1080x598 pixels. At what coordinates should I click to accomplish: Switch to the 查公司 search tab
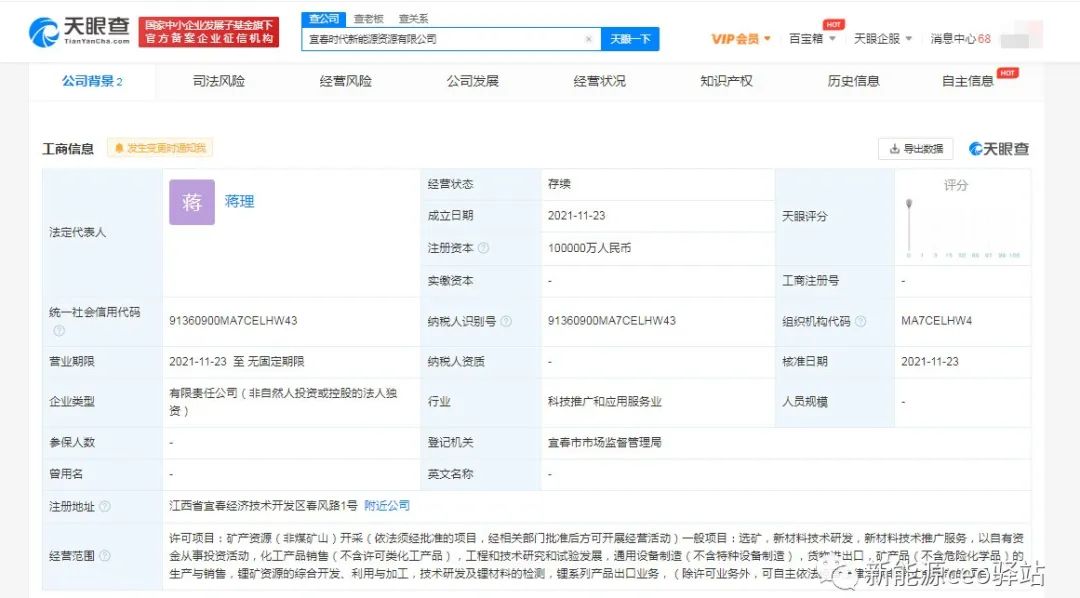[324, 19]
